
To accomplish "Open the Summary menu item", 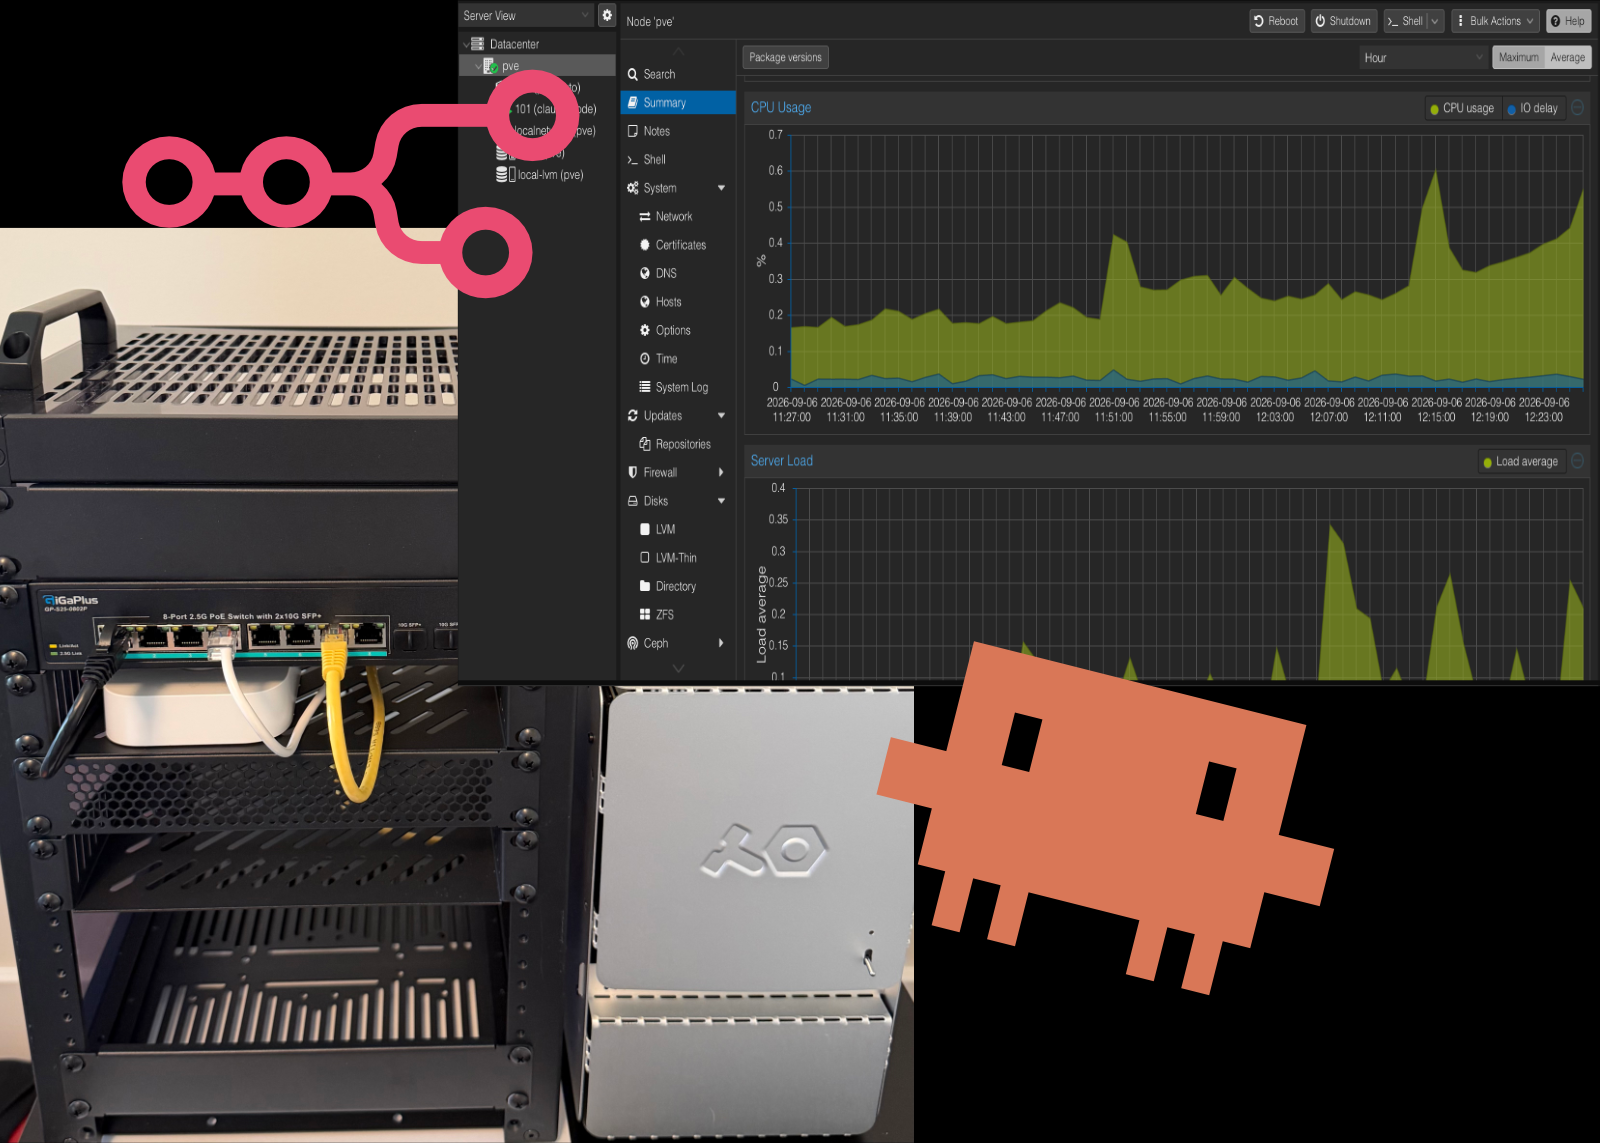I will click(x=678, y=102).
